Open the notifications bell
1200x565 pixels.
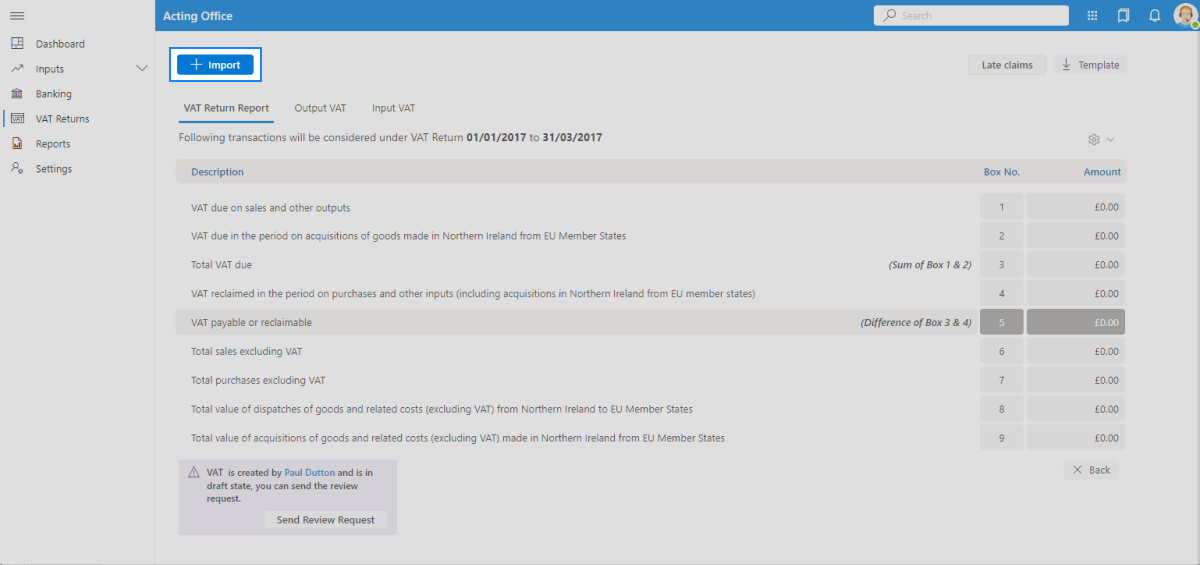[x=1154, y=16]
